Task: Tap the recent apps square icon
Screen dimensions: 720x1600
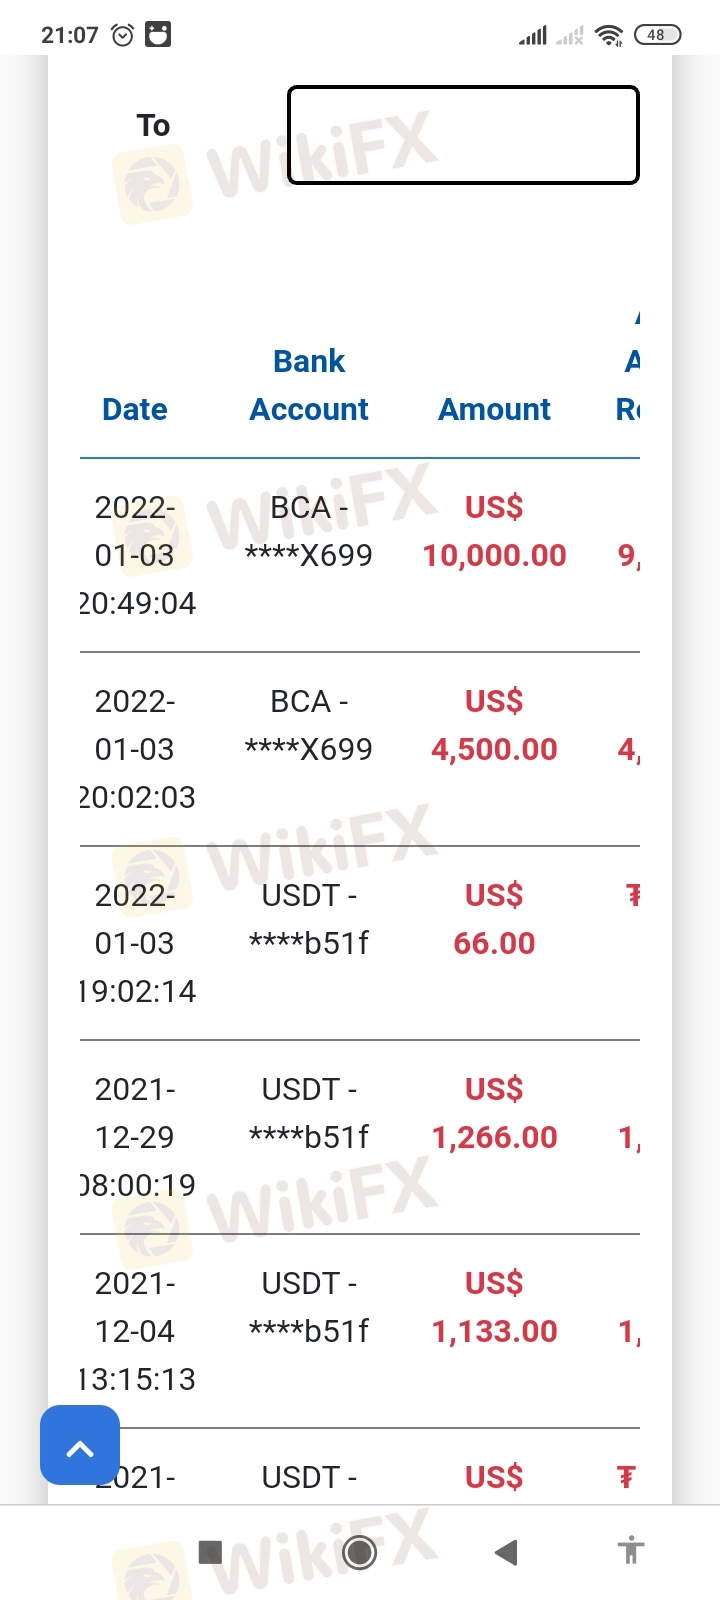Action: coord(210,1552)
